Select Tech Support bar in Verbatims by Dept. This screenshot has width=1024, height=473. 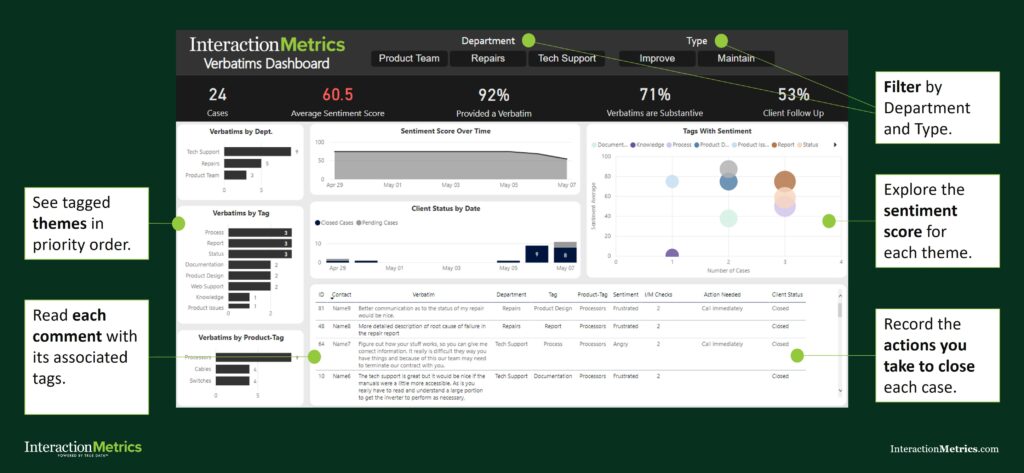tap(258, 152)
